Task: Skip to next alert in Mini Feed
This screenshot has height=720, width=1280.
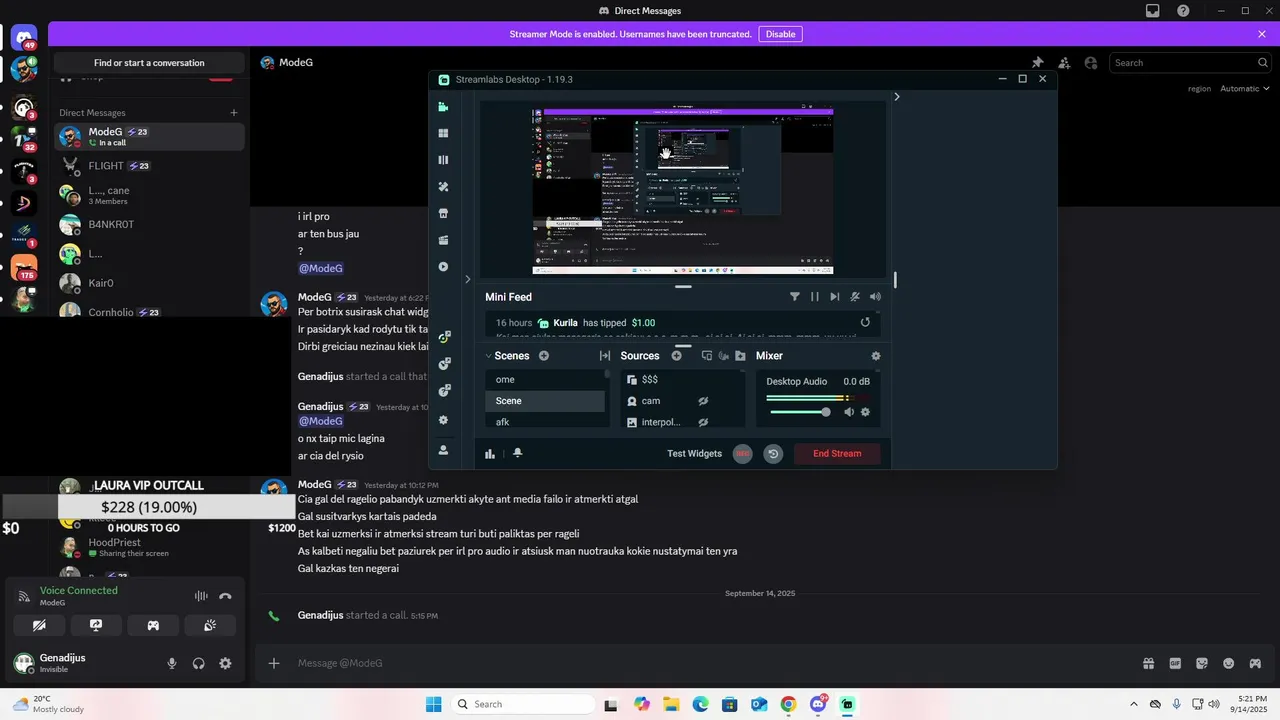Action: click(835, 297)
